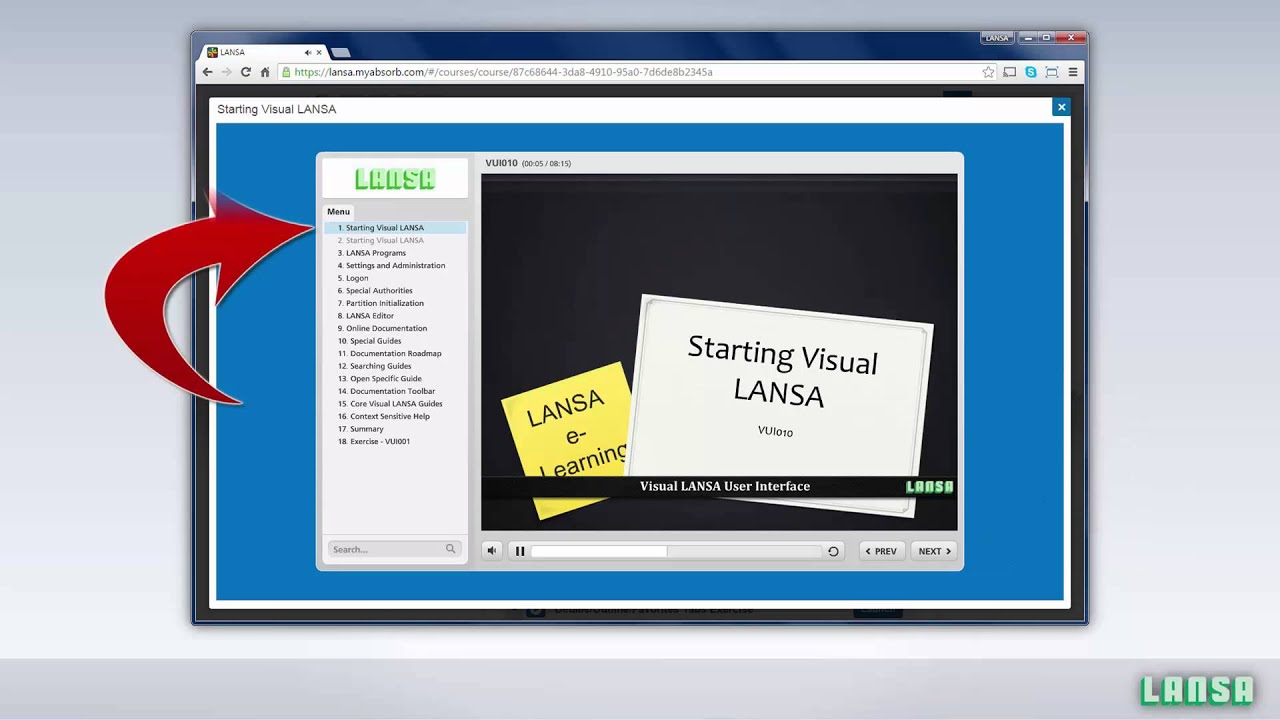1280x720 pixels.
Task: Bookmark this page with the star
Action: (x=988, y=72)
